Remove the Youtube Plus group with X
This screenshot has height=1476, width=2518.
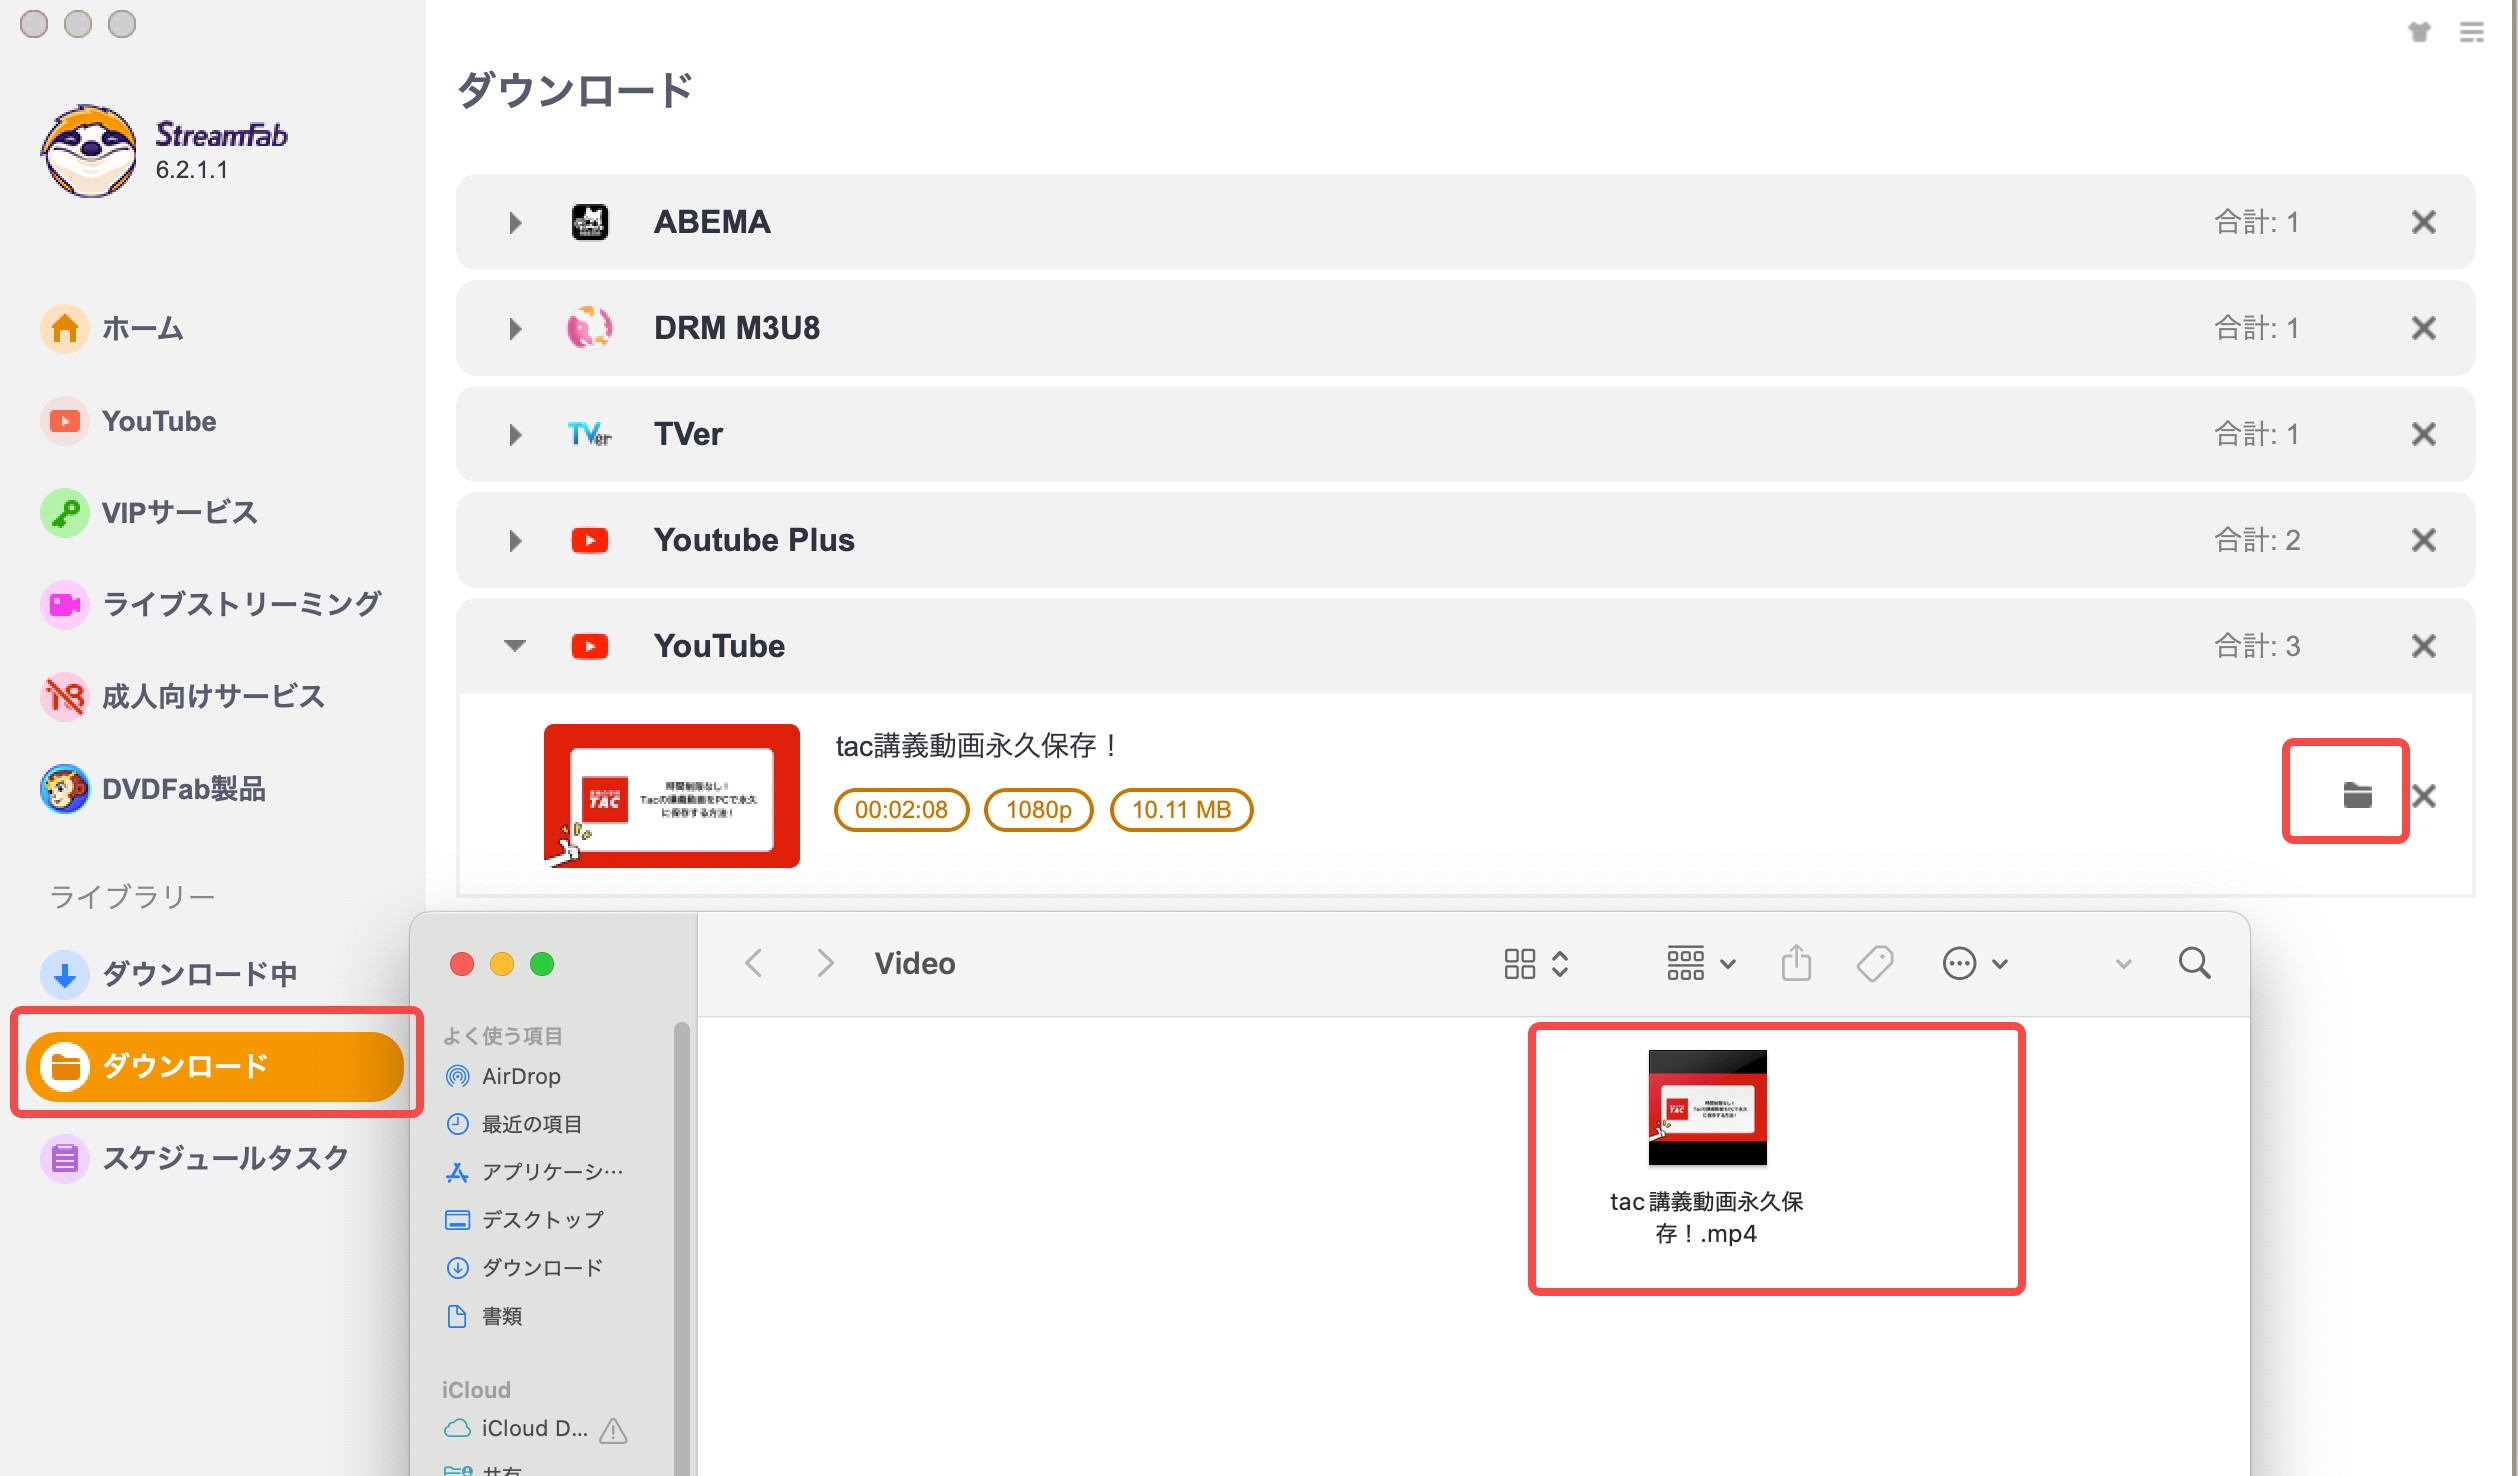click(2424, 540)
